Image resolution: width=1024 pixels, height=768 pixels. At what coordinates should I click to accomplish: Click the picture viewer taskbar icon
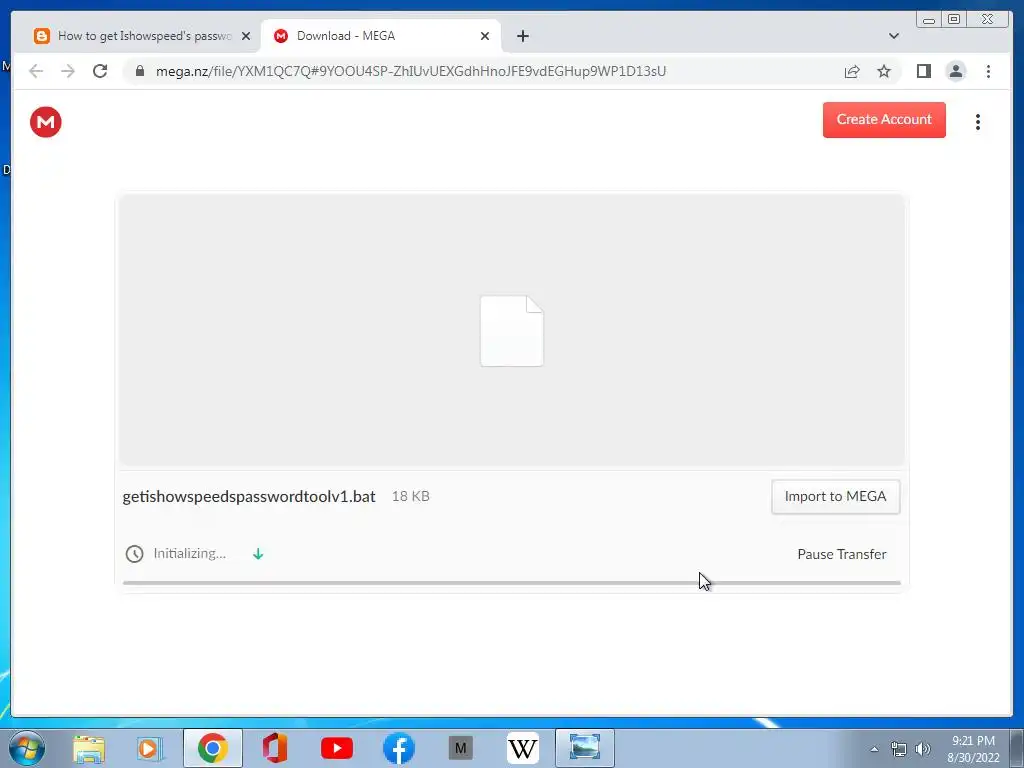click(584, 747)
